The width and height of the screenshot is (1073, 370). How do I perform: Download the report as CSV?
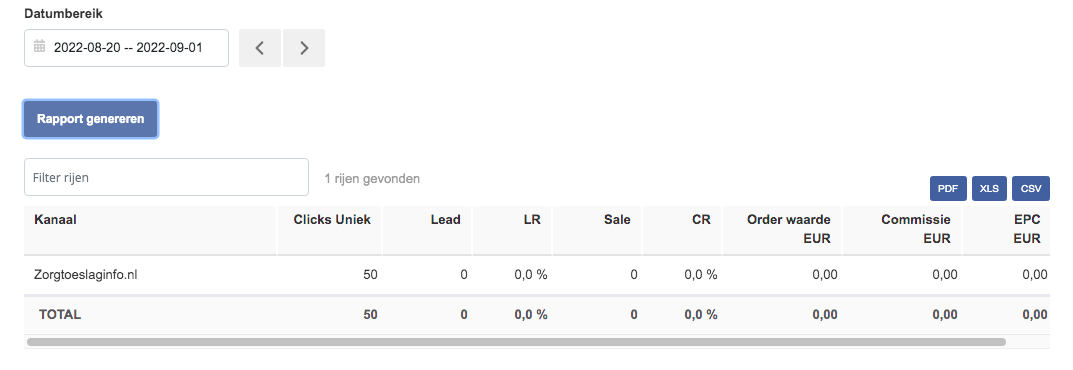(x=1031, y=189)
